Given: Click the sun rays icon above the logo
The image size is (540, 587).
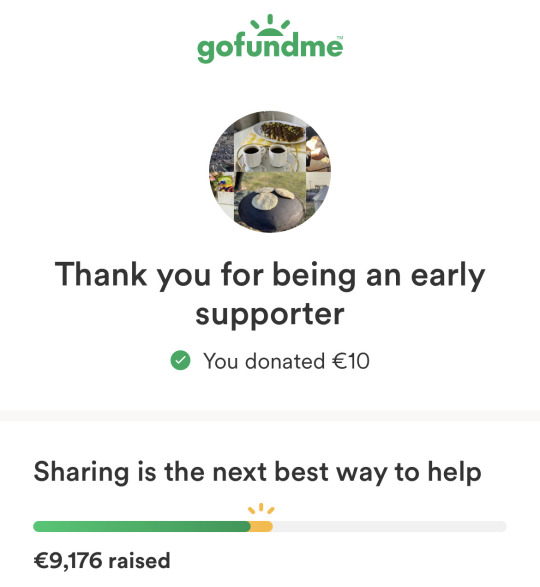Looking at the screenshot, I should (270, 24).
